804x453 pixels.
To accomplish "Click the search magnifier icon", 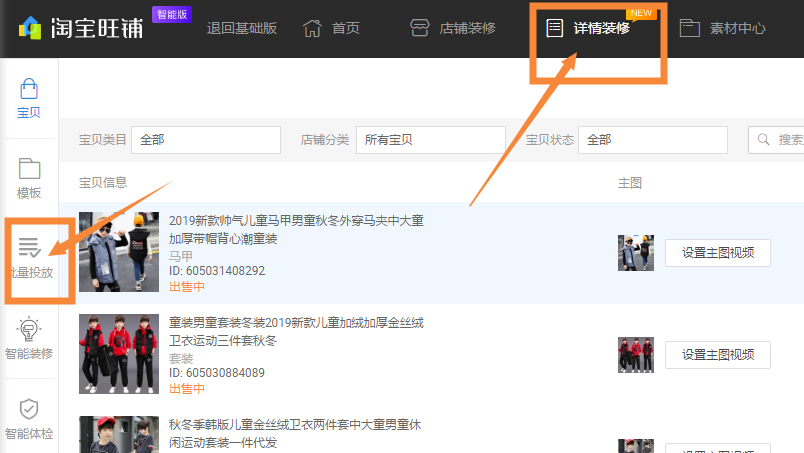I will pos(765,140).
